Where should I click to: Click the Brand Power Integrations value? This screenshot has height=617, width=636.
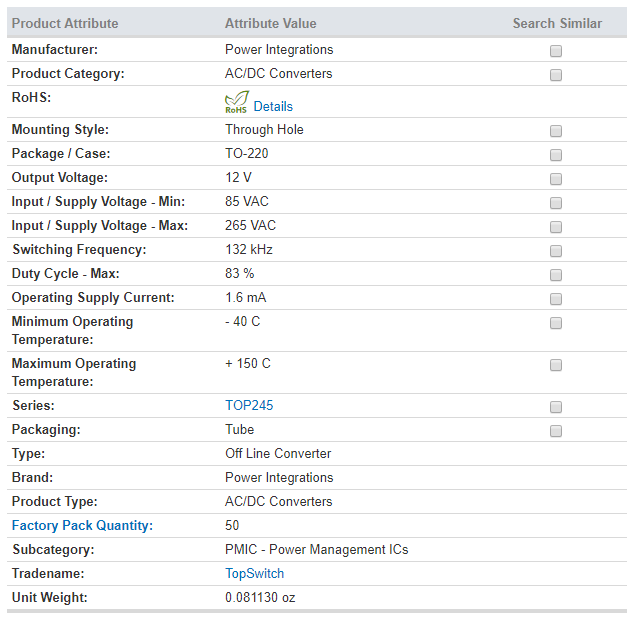click(279, 477)
